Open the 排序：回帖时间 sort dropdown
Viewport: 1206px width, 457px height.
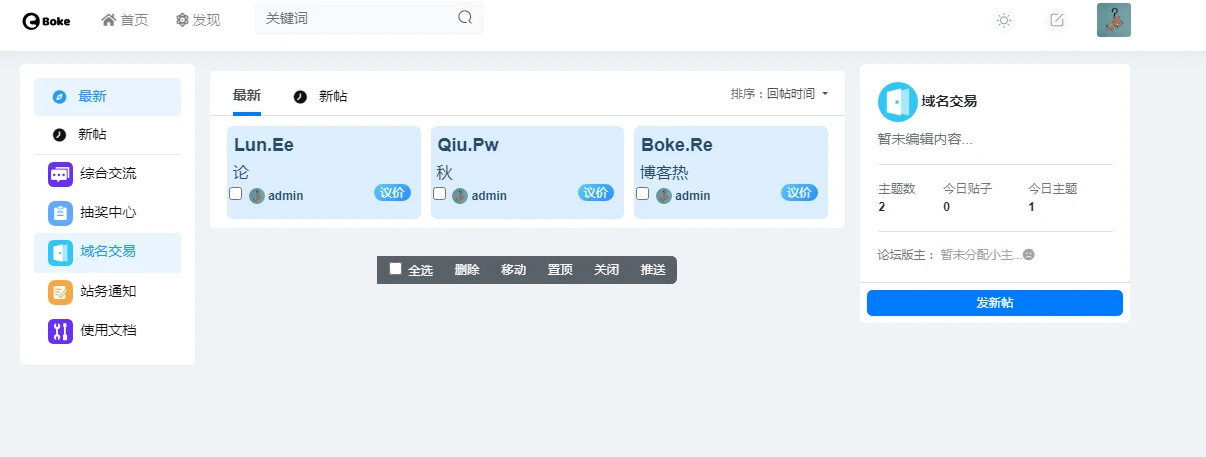click(780, 94)
